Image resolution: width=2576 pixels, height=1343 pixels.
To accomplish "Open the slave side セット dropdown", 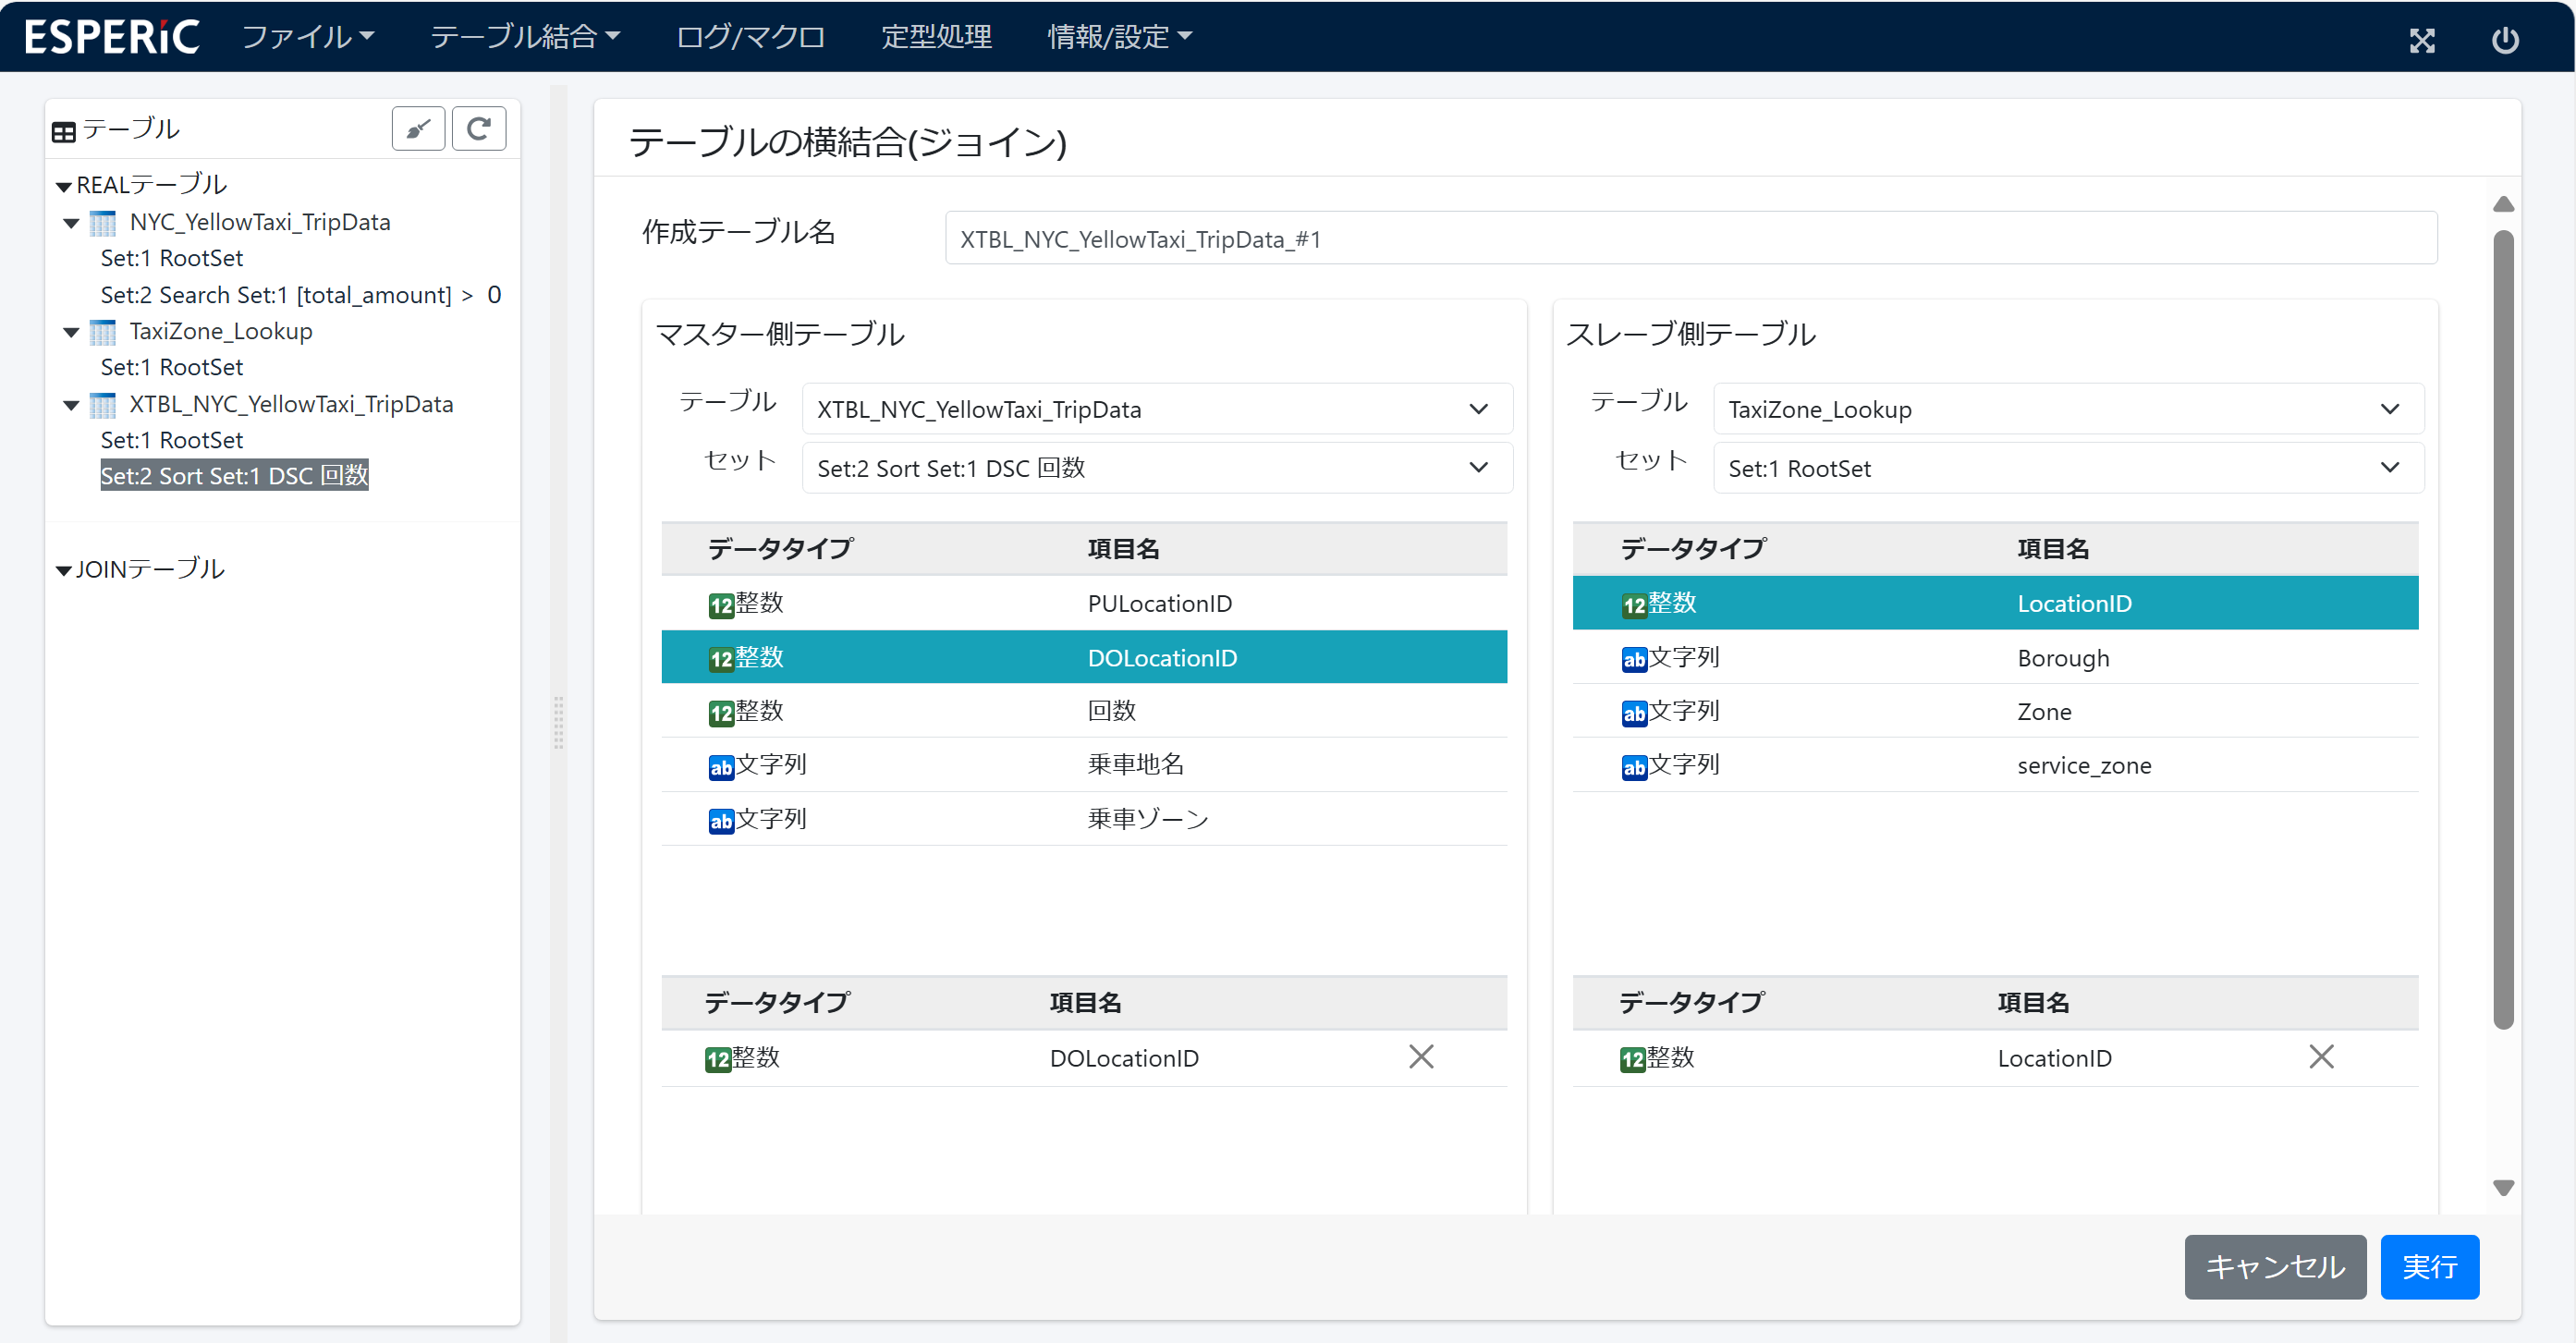I will (2067, 468).
